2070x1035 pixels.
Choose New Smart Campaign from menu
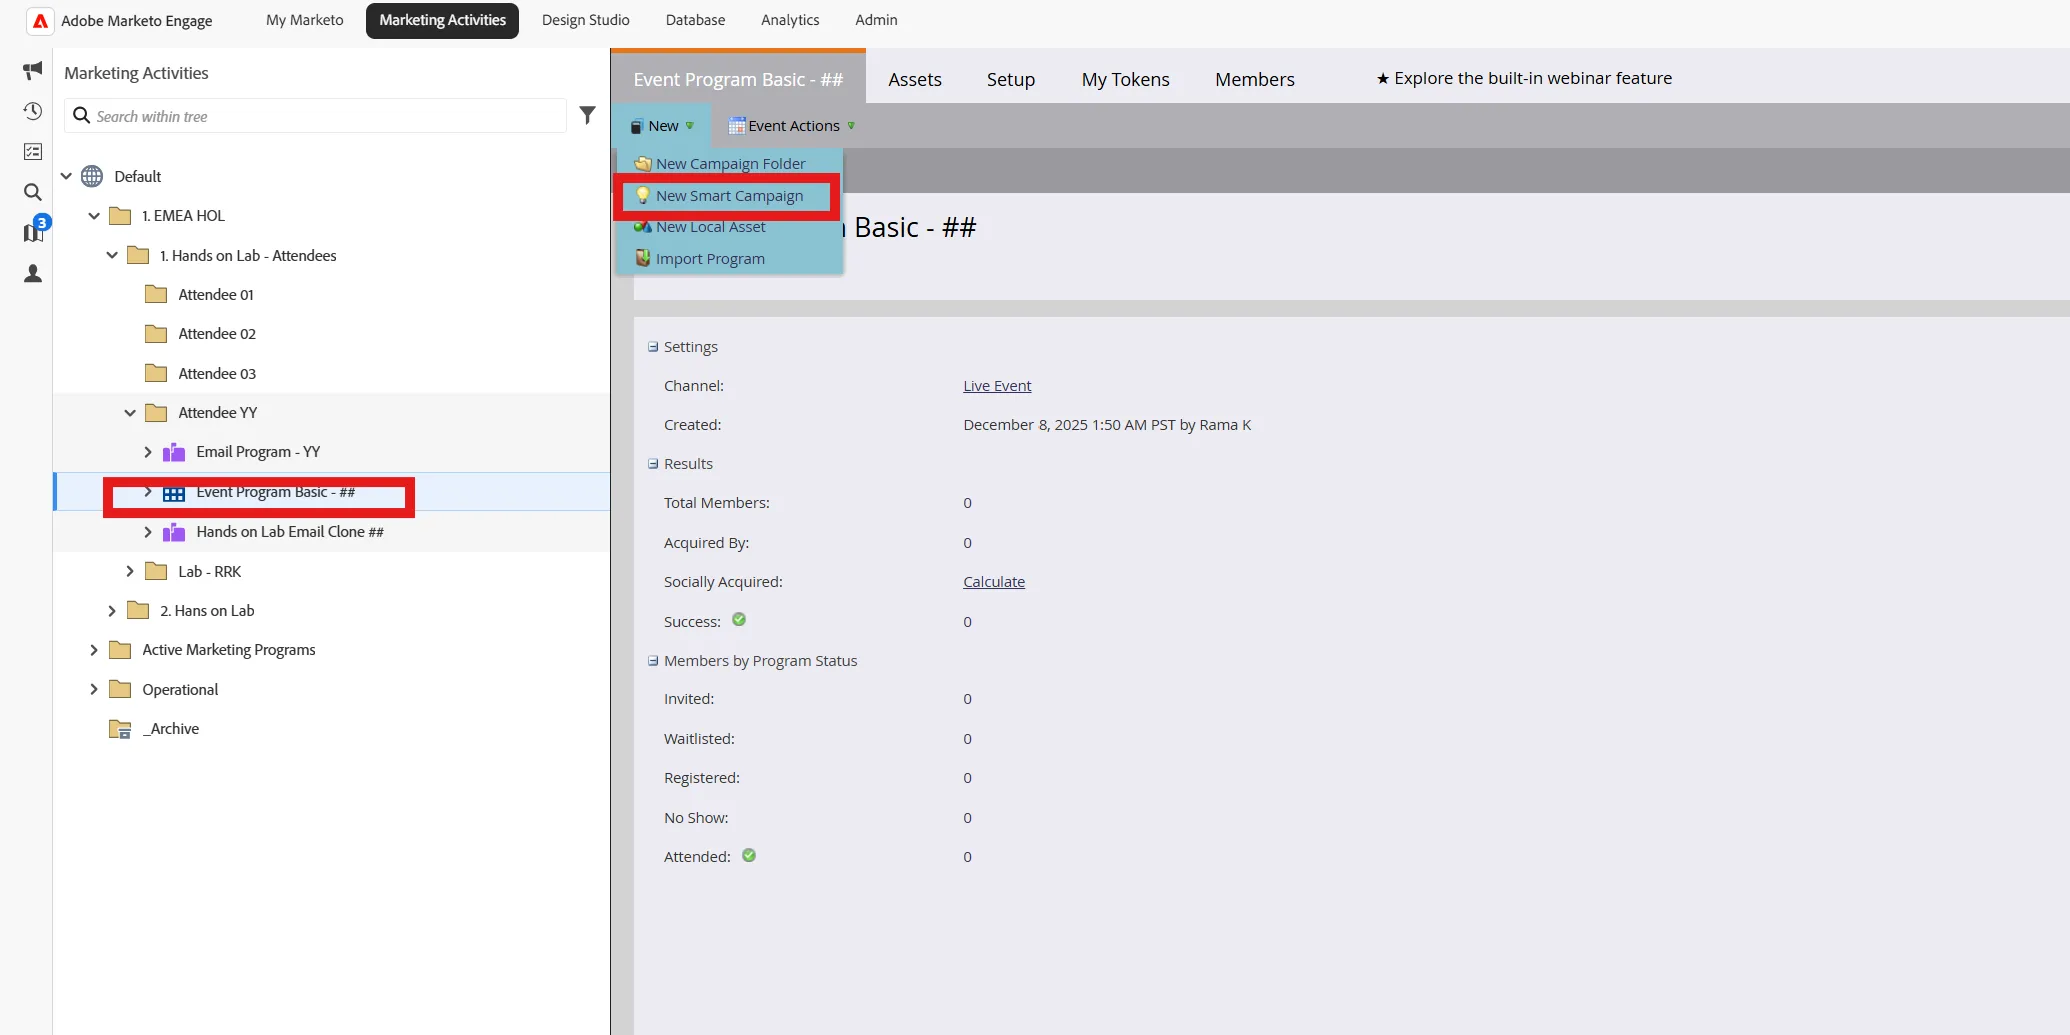729,196
